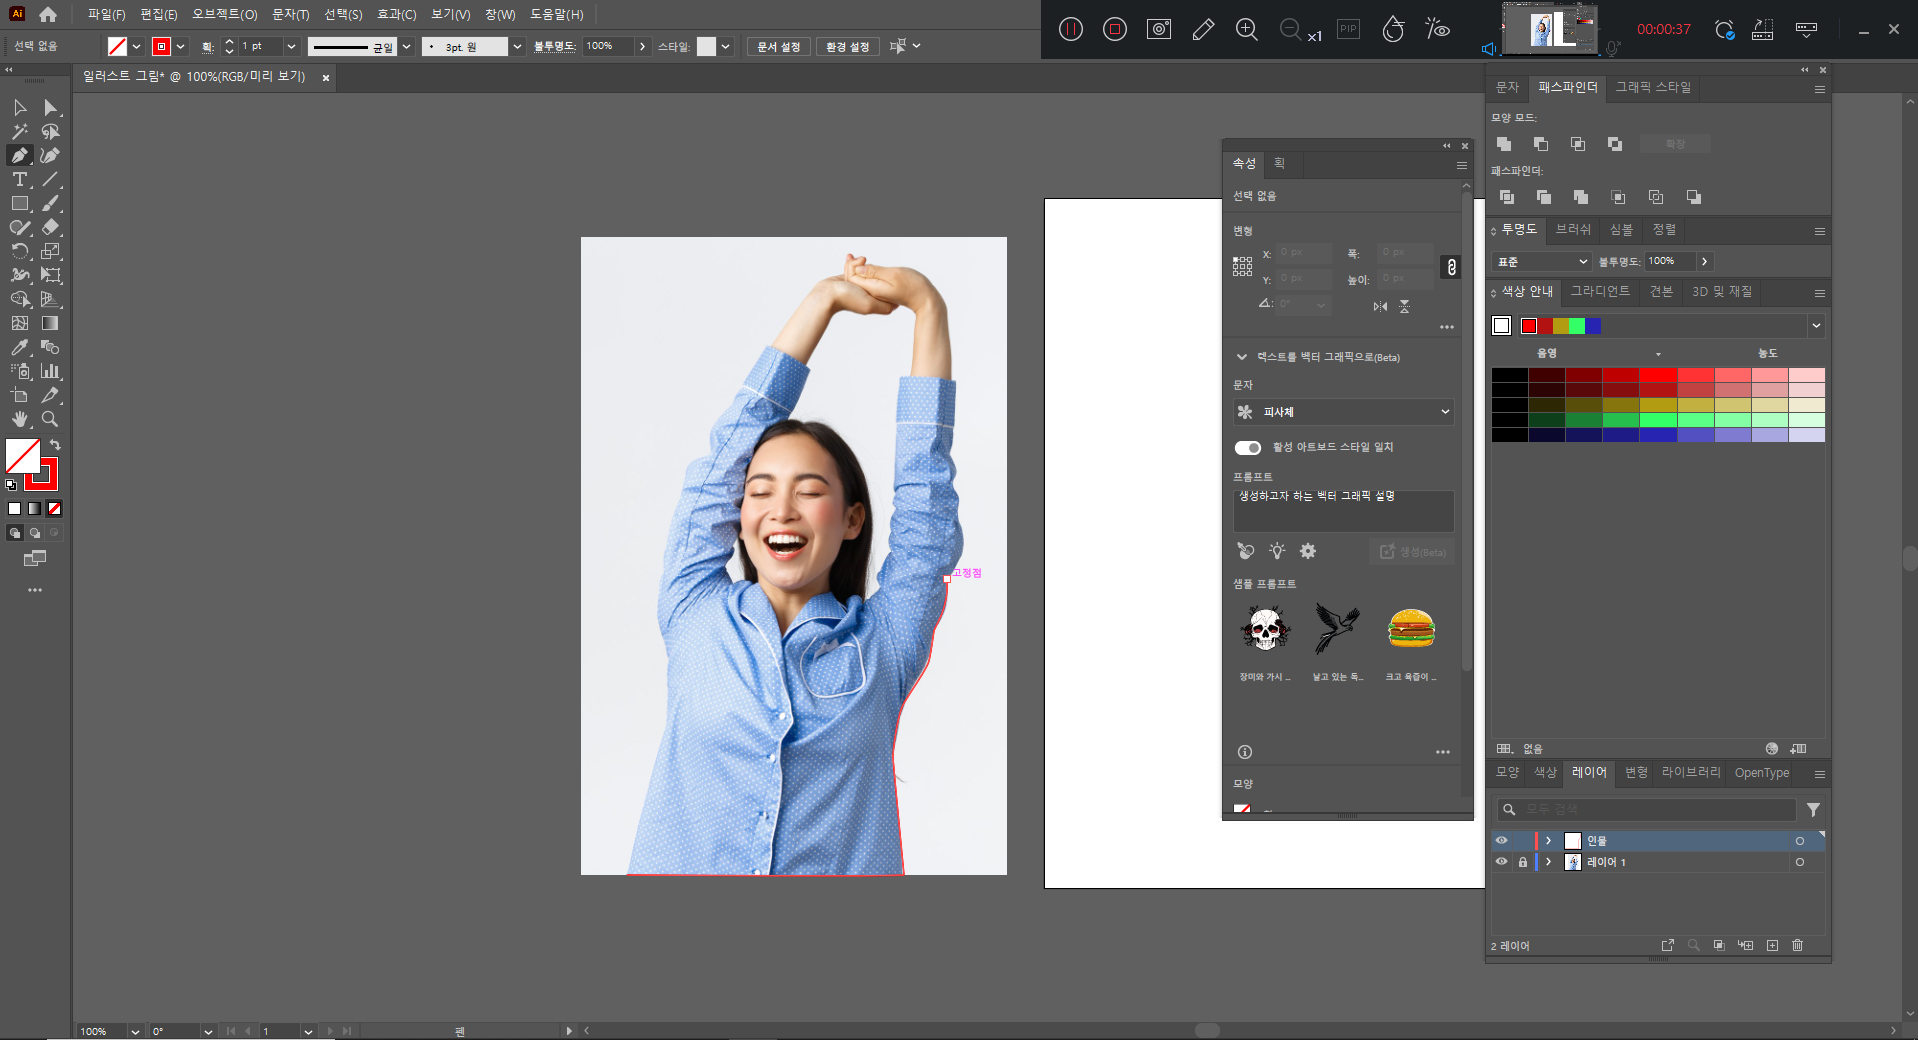
Task: Click the trash icon in Layers panel
Action: click(x=1797, y=945)
